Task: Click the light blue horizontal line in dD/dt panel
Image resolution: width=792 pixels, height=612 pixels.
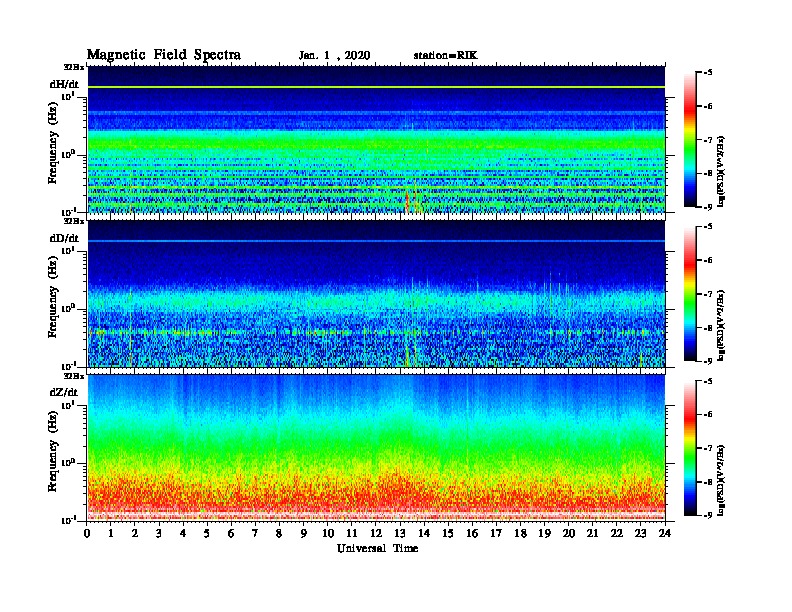Action: tap(376, 241)
